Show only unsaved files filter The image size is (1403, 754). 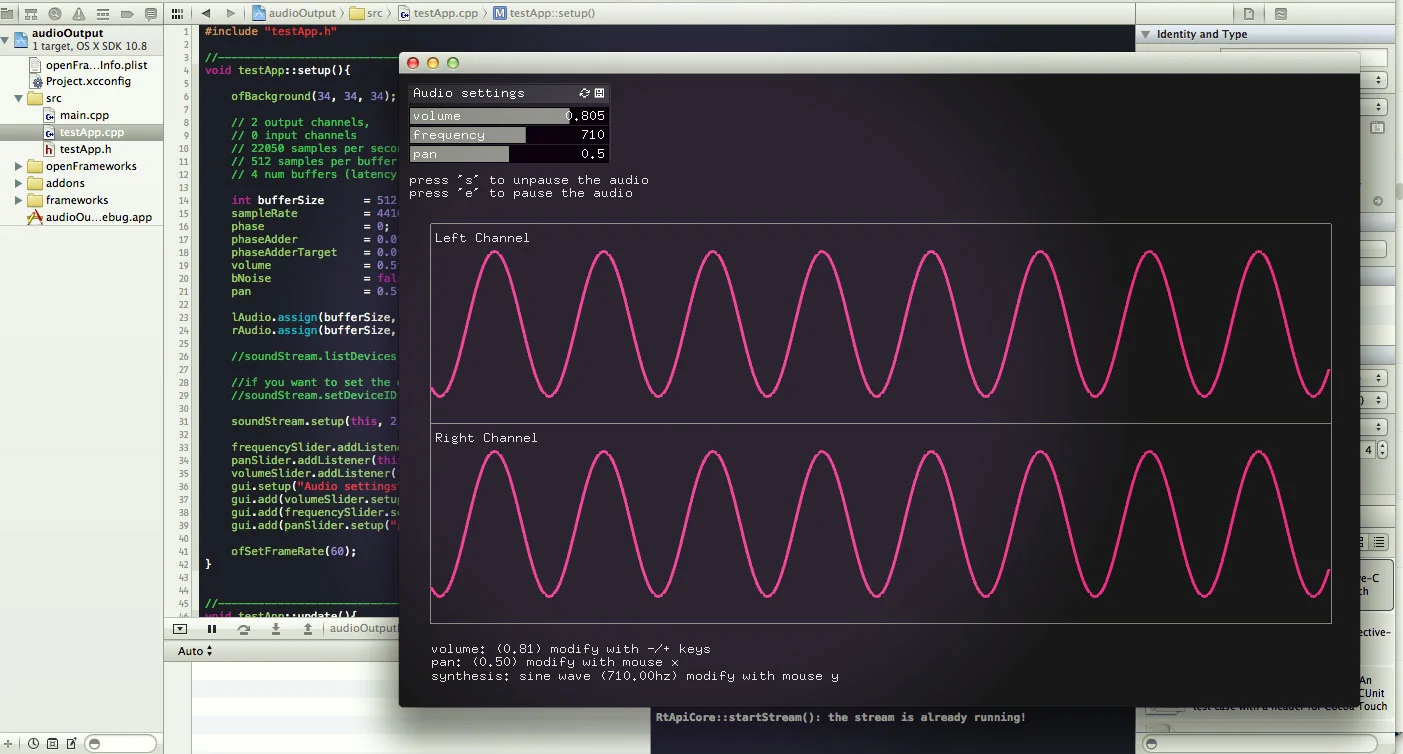[71, 743]
